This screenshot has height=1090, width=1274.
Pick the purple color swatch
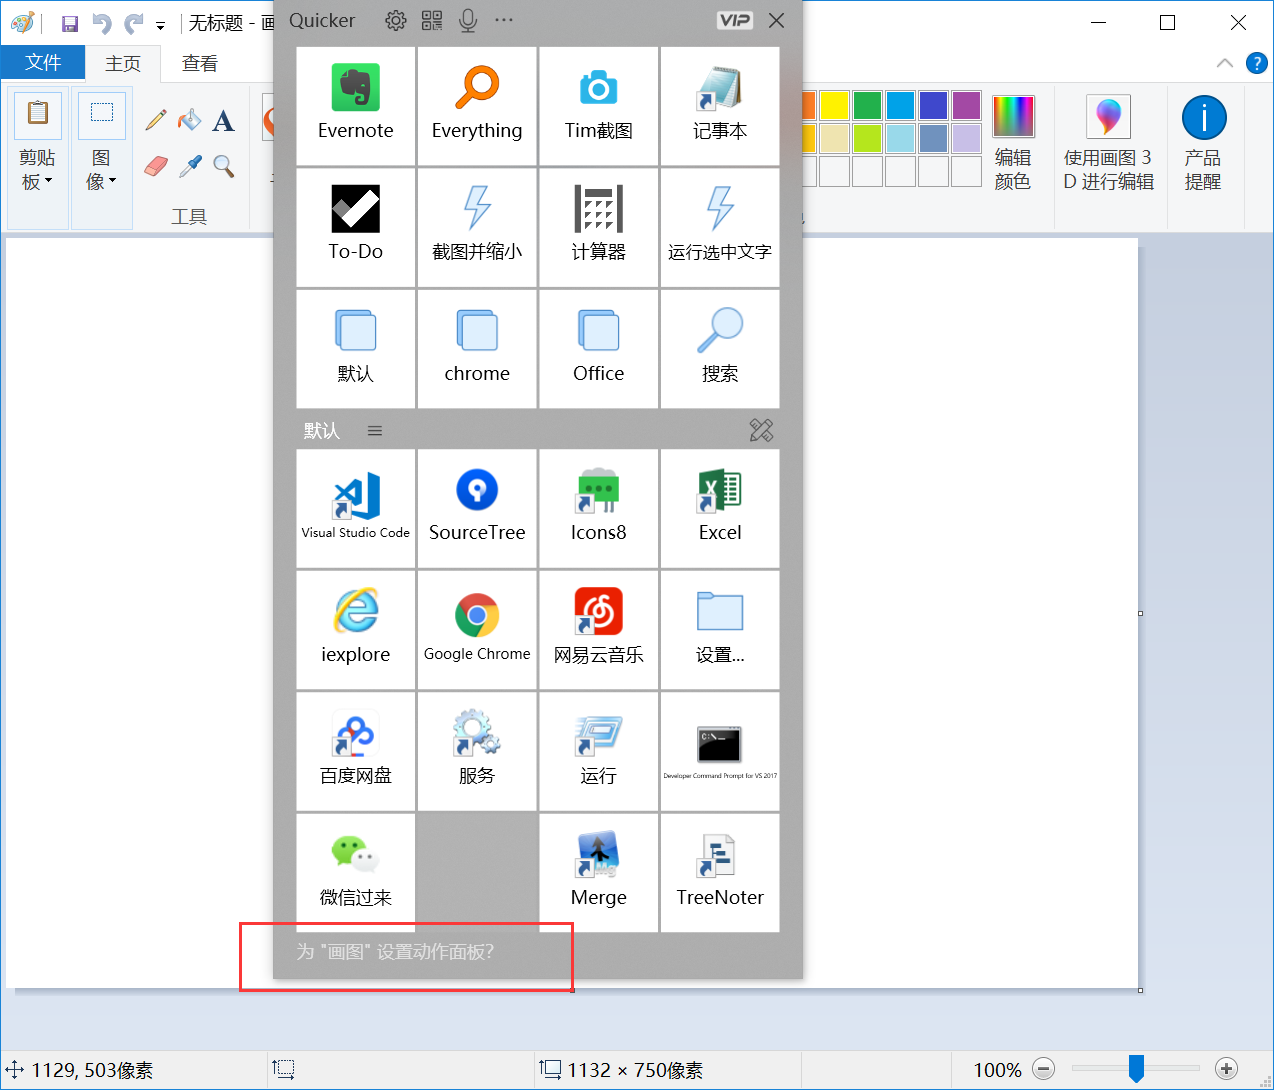(966, 105)
